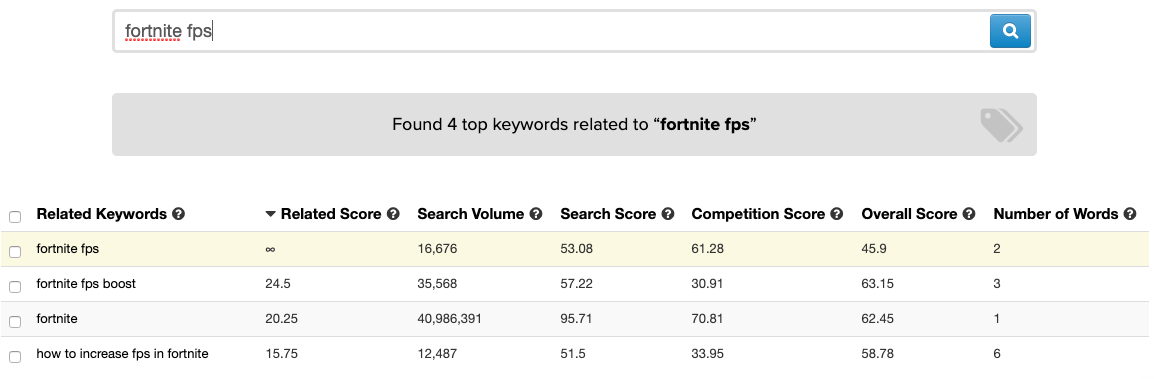Sort by Competition Score column header
This screenshot has height=379, width=1154.
(x=758, y=214)
